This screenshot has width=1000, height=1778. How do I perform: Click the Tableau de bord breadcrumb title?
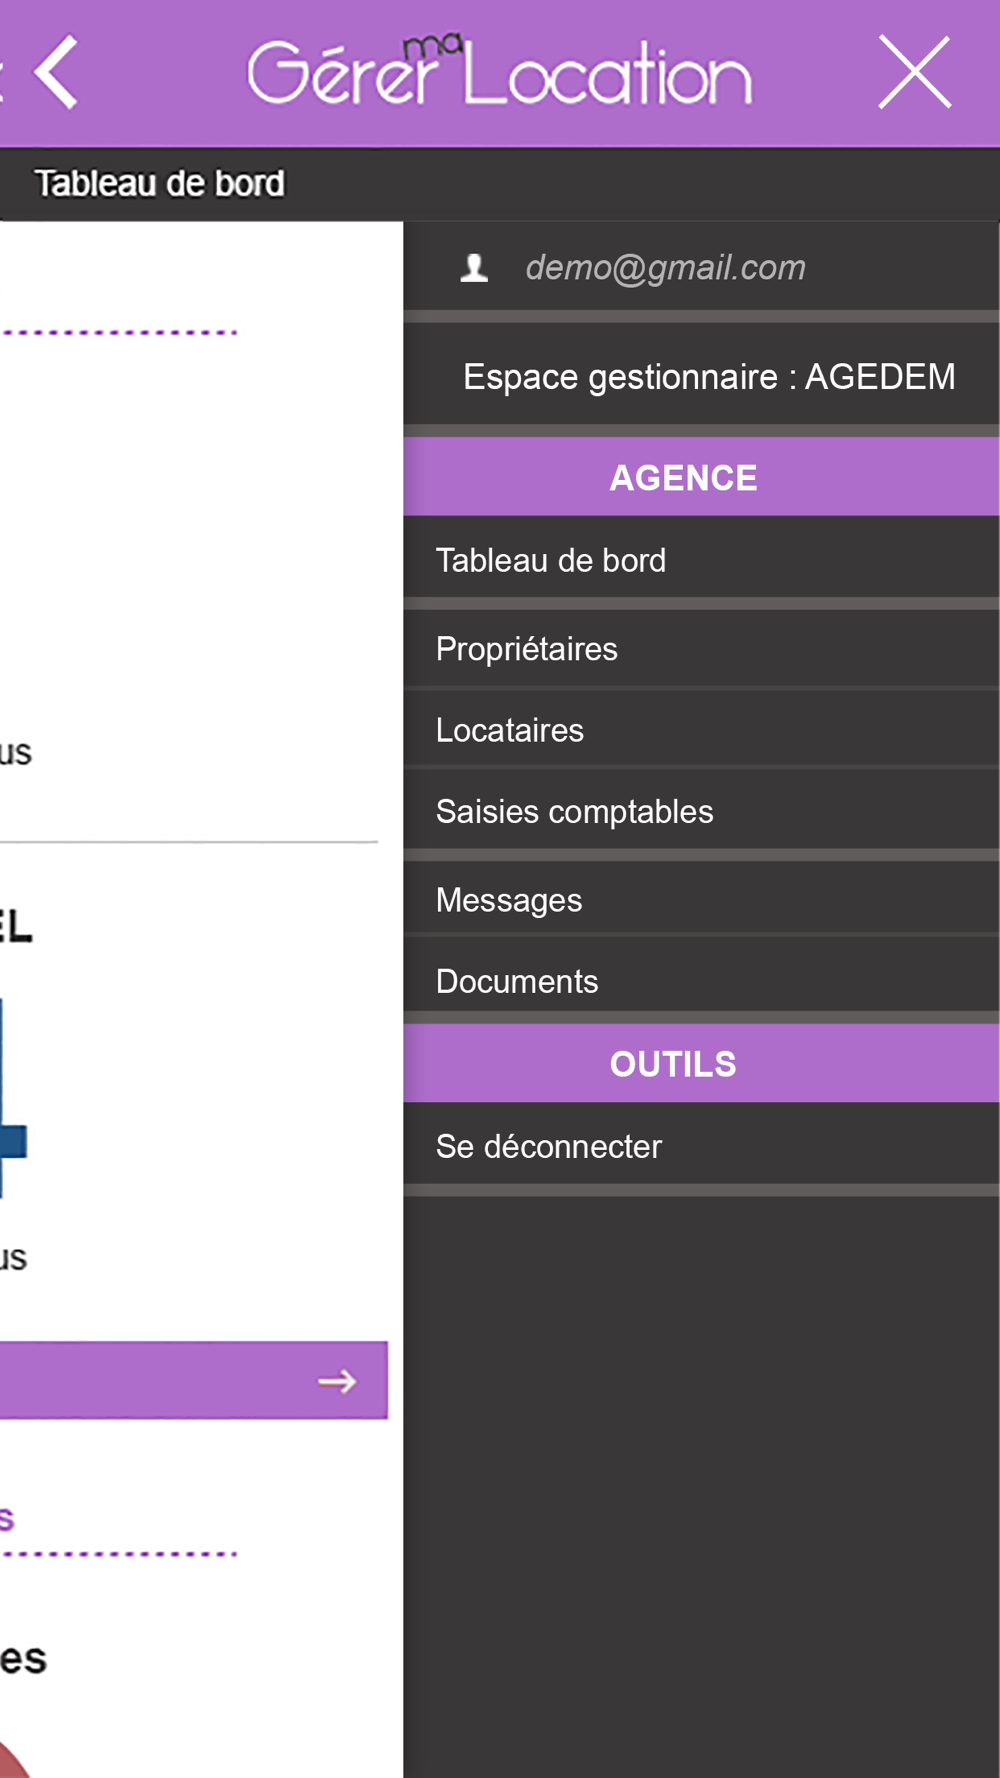pyautogui.click(x=159, y=184)
